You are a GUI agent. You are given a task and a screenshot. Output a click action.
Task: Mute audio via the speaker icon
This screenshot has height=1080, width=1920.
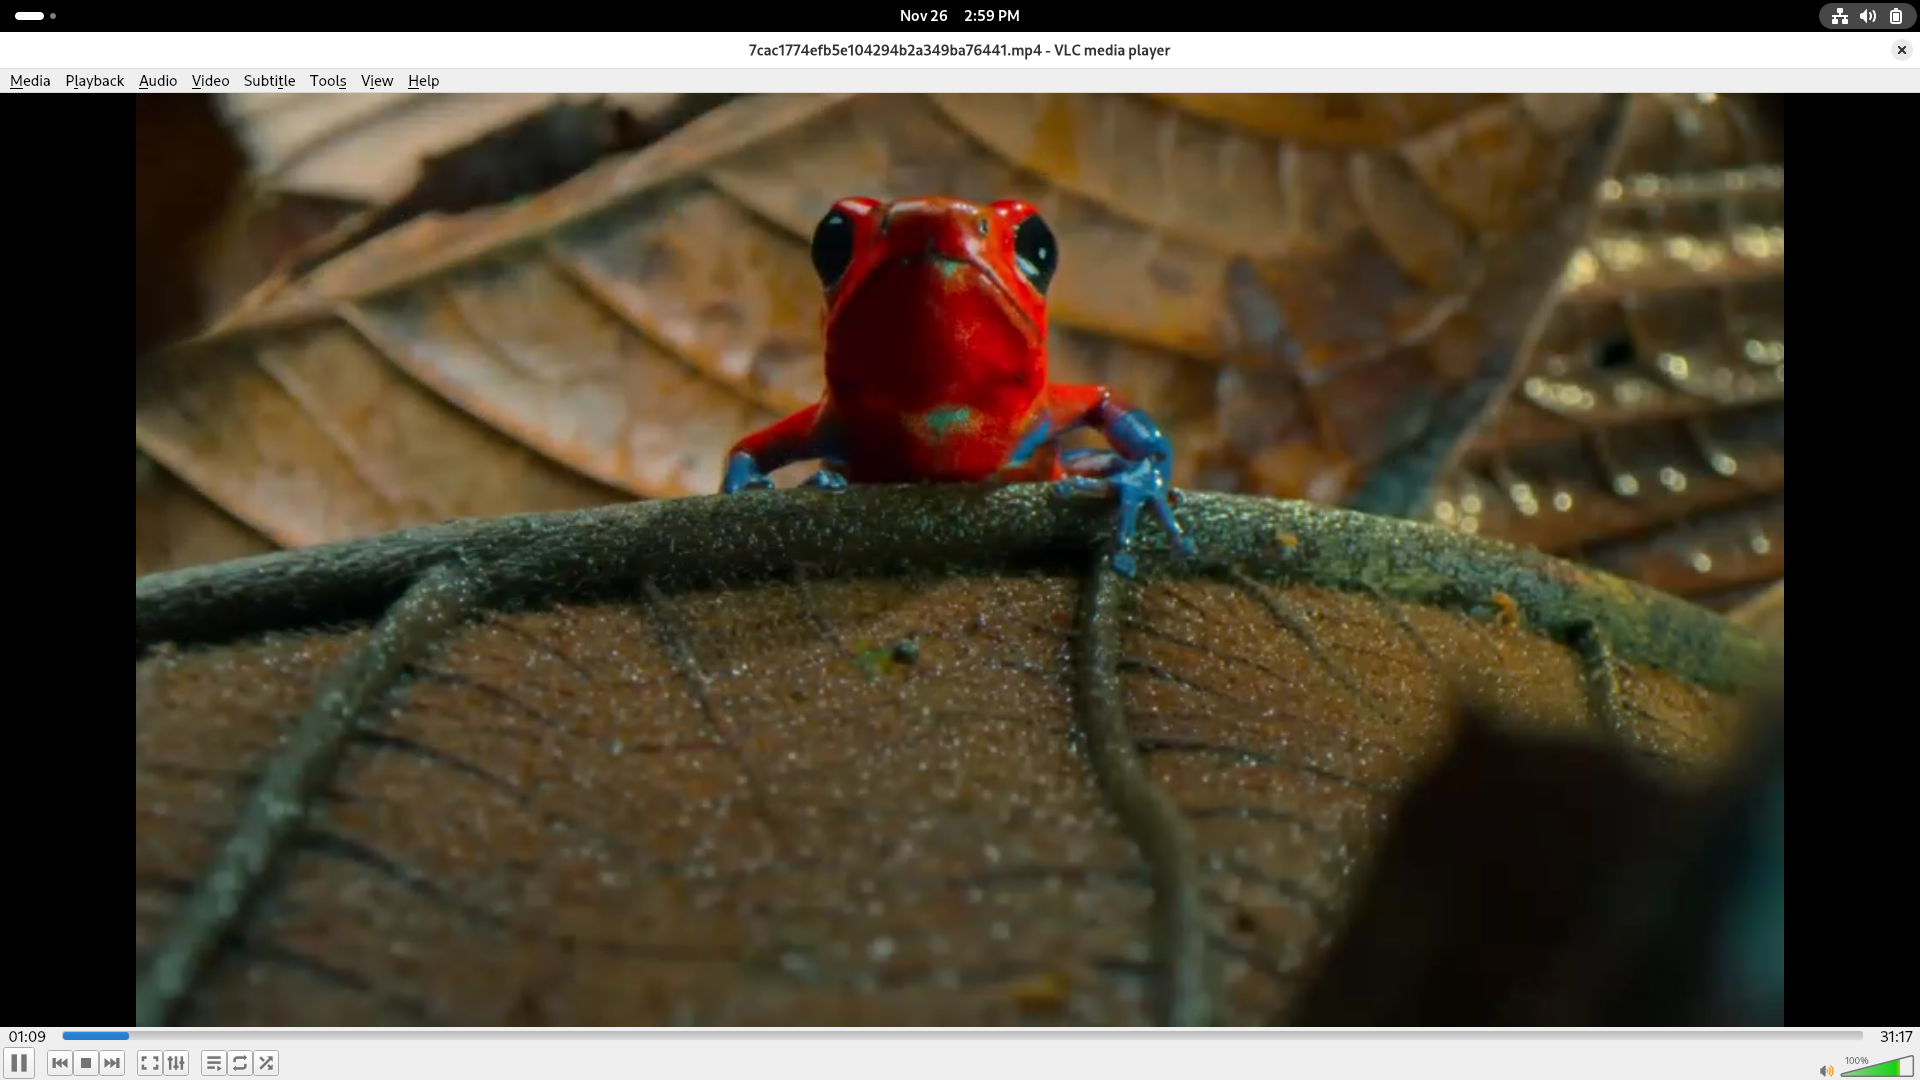pos(1826,1070)
